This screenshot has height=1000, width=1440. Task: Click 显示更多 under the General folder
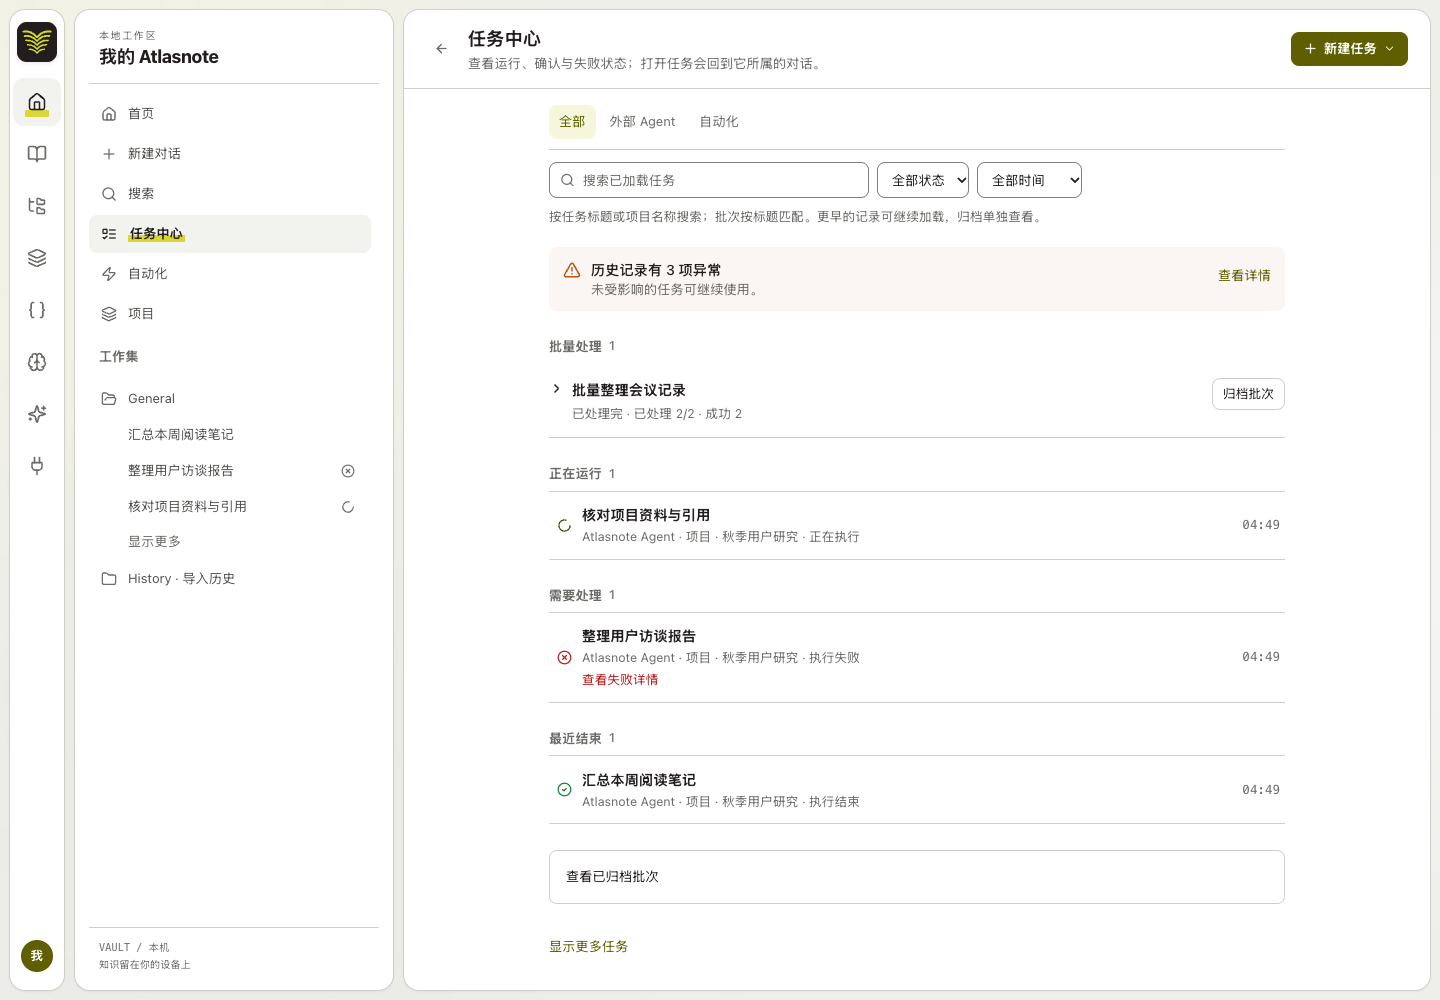[x=154, y=542]
